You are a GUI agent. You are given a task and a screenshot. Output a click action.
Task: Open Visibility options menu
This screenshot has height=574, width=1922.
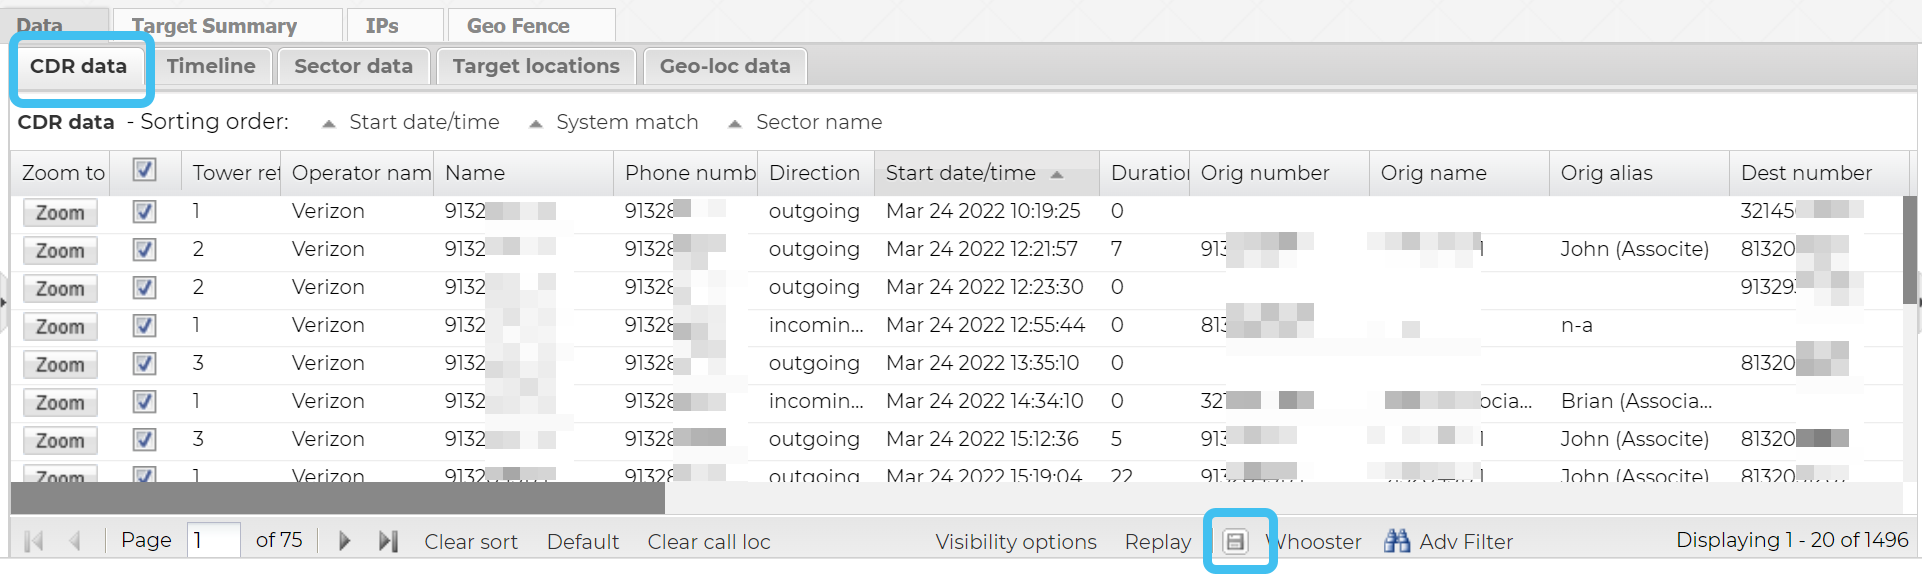click(x=1016, y=541)
